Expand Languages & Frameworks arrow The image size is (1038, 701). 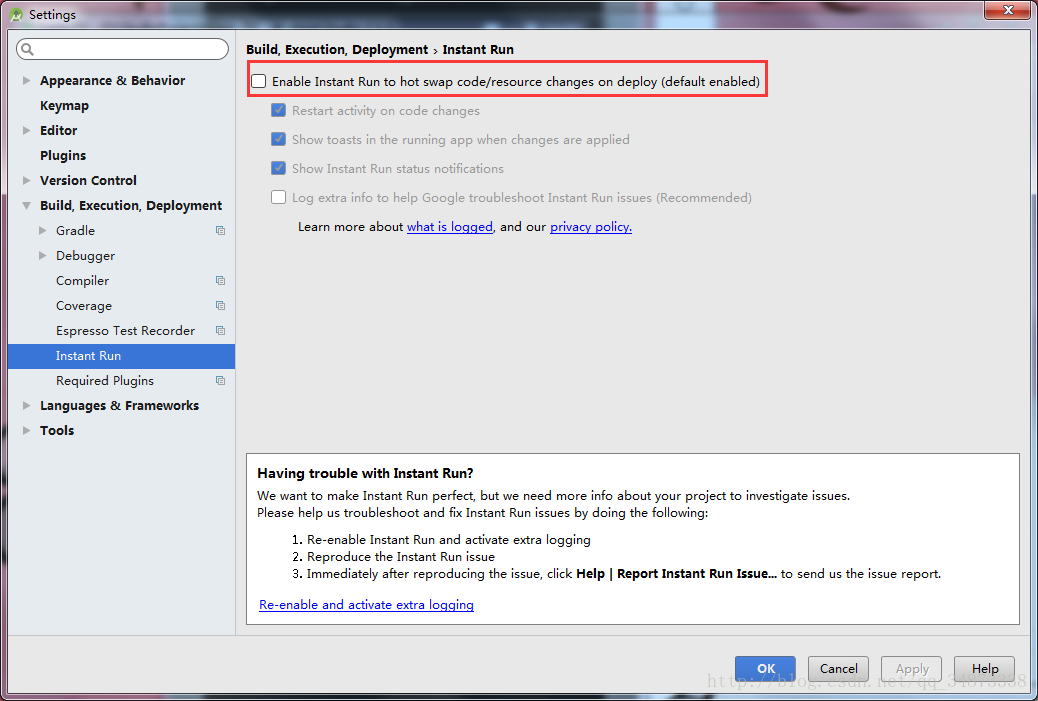pos(26,405)
